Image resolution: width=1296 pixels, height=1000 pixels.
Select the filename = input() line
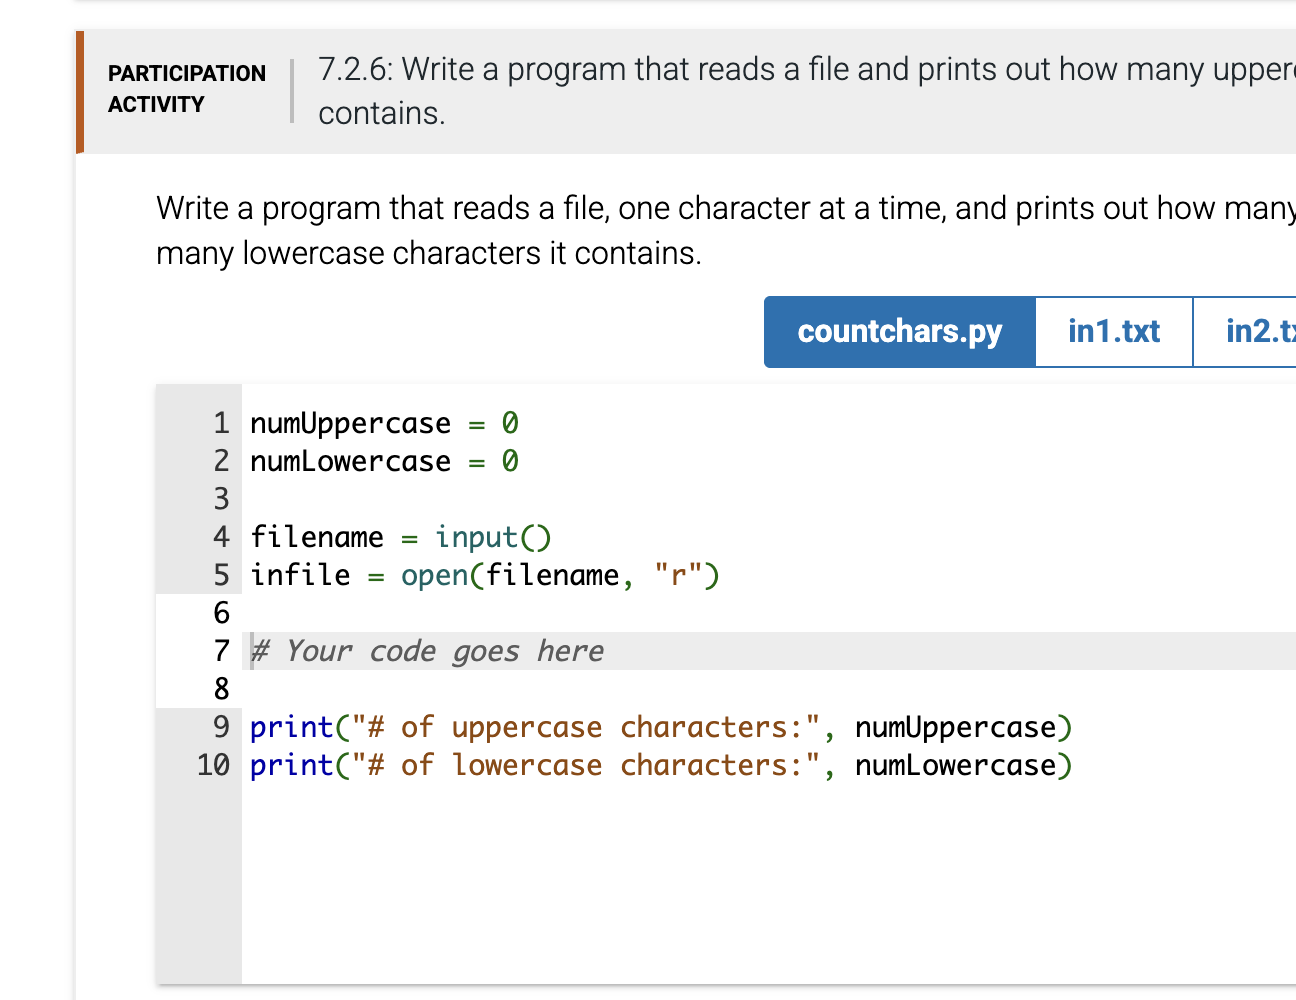(x=400, y=537)
